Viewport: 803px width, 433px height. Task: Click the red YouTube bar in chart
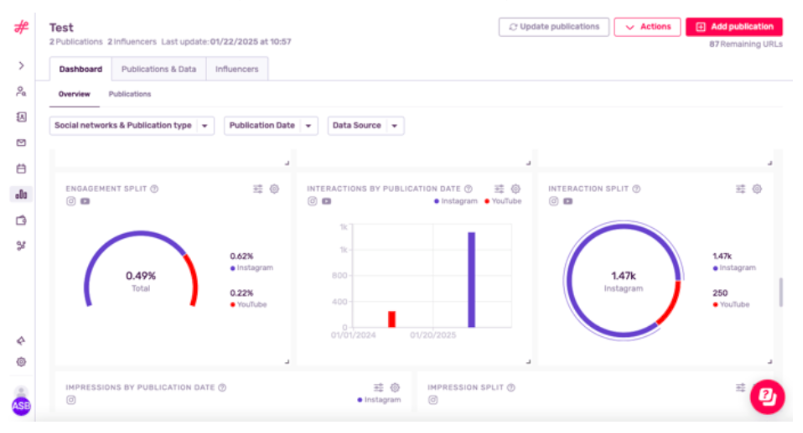[392, 319]
